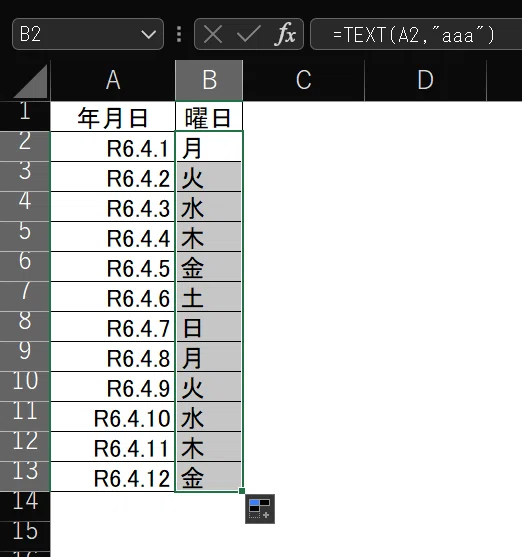Select row 15 header
522x557 pixels.
(x=25, y=536)
